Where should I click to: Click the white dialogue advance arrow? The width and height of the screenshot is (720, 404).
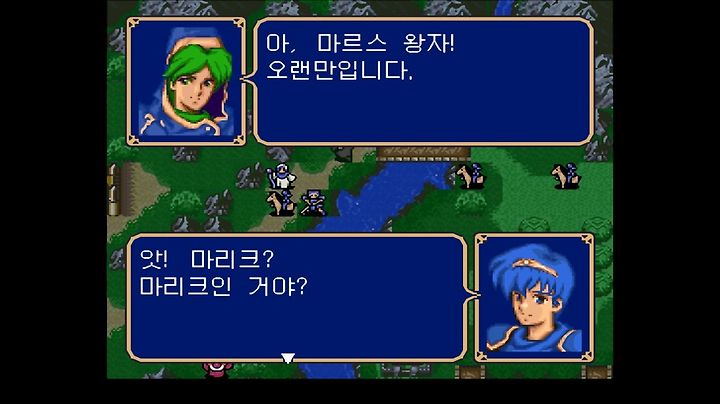coord(288,358)
